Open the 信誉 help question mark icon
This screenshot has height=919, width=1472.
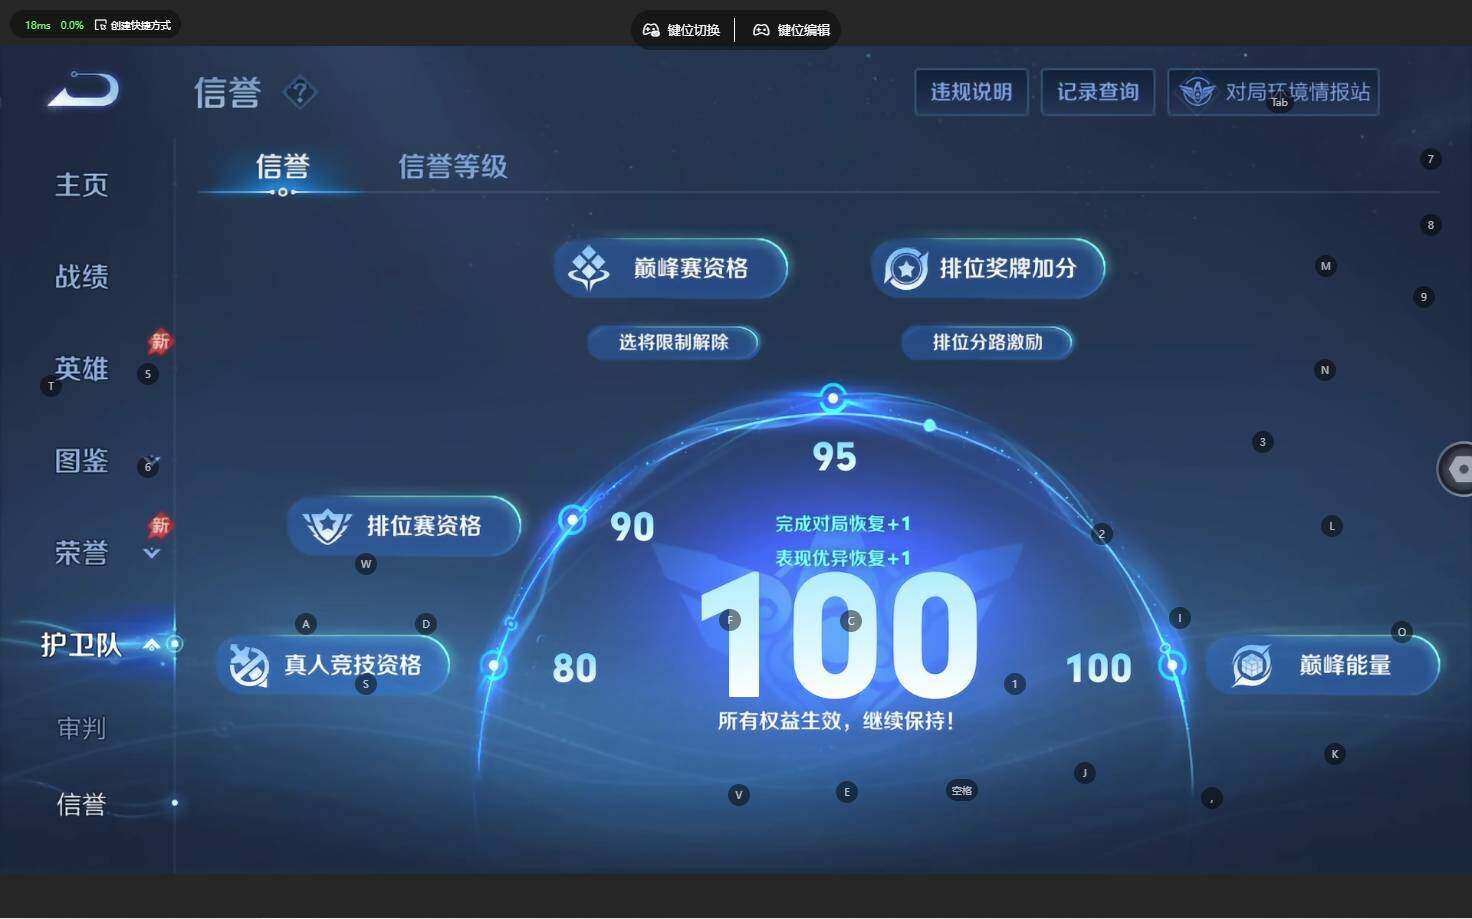coord(300,93)
